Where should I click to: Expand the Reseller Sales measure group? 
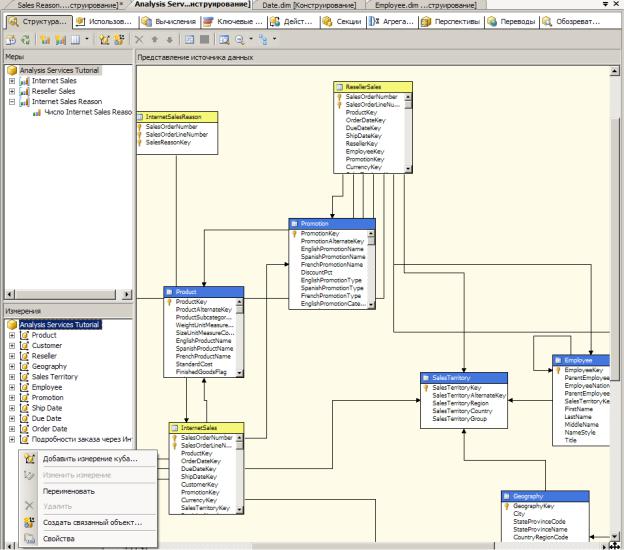pyautogui.click(x=12, y=91)
